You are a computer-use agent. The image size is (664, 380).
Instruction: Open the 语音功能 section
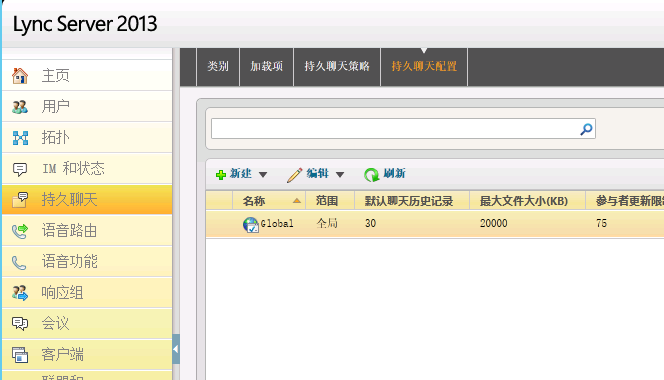click(87, 262)
